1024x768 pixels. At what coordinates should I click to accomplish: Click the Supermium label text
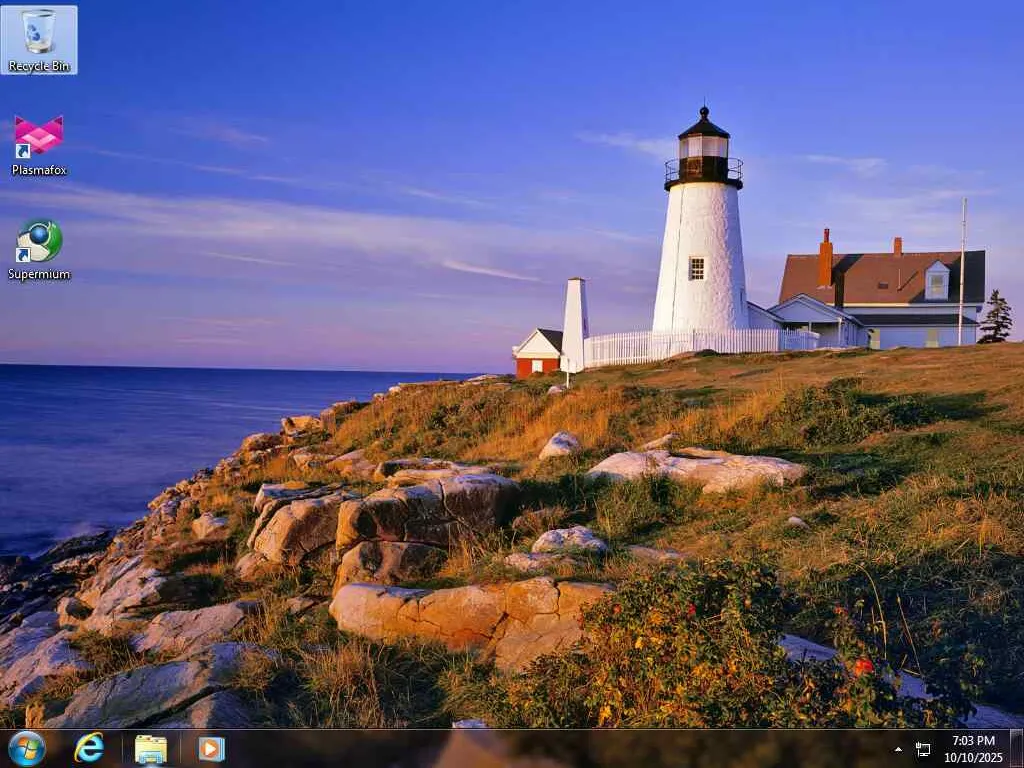click(x=39, y=274)
